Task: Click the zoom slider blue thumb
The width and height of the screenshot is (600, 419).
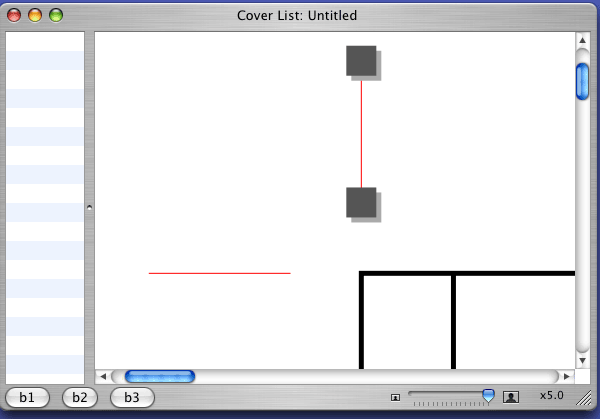Action: 488,396
